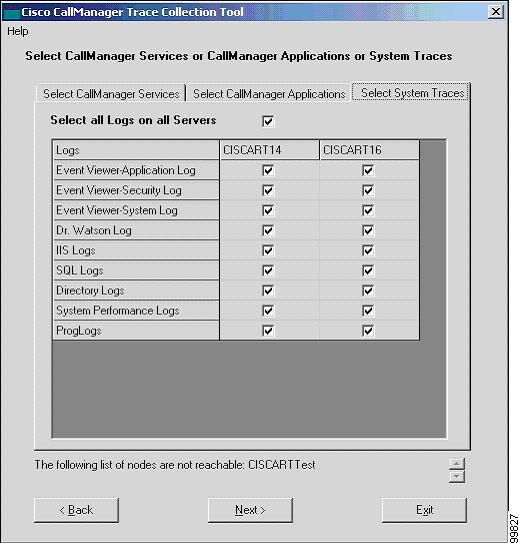Viewport: 520px width, 543px height.
Task: Click the Cisco CallManager title bar icon
Action: [x=11, y=12]
